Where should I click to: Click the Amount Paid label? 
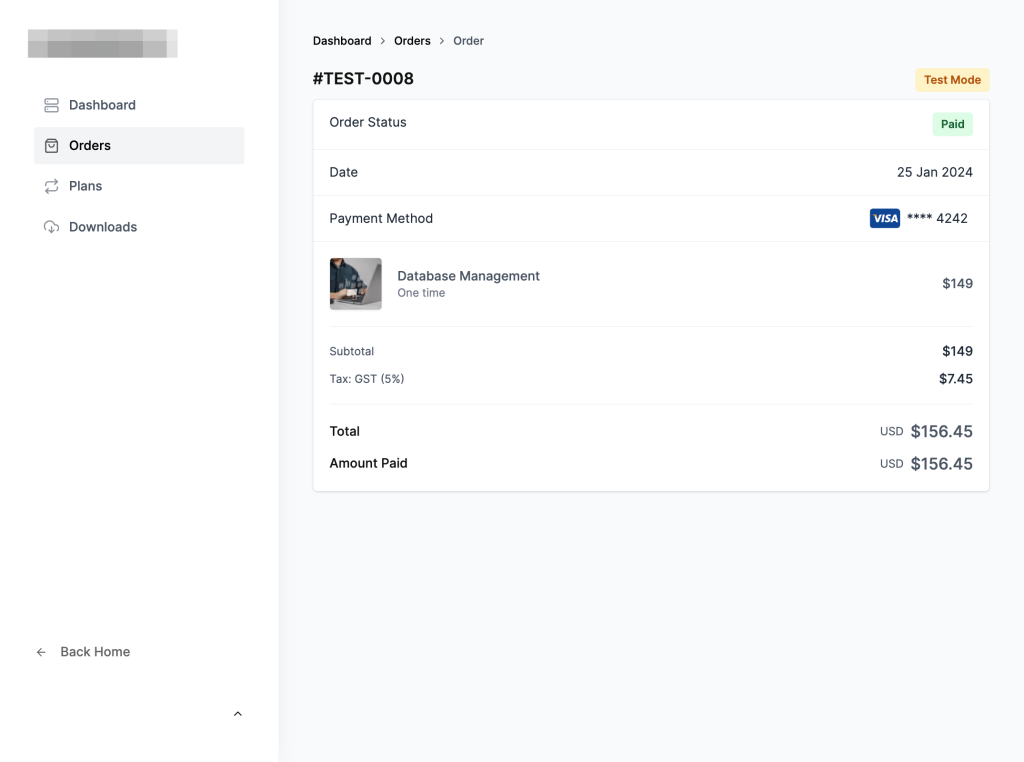coord(368,463)
